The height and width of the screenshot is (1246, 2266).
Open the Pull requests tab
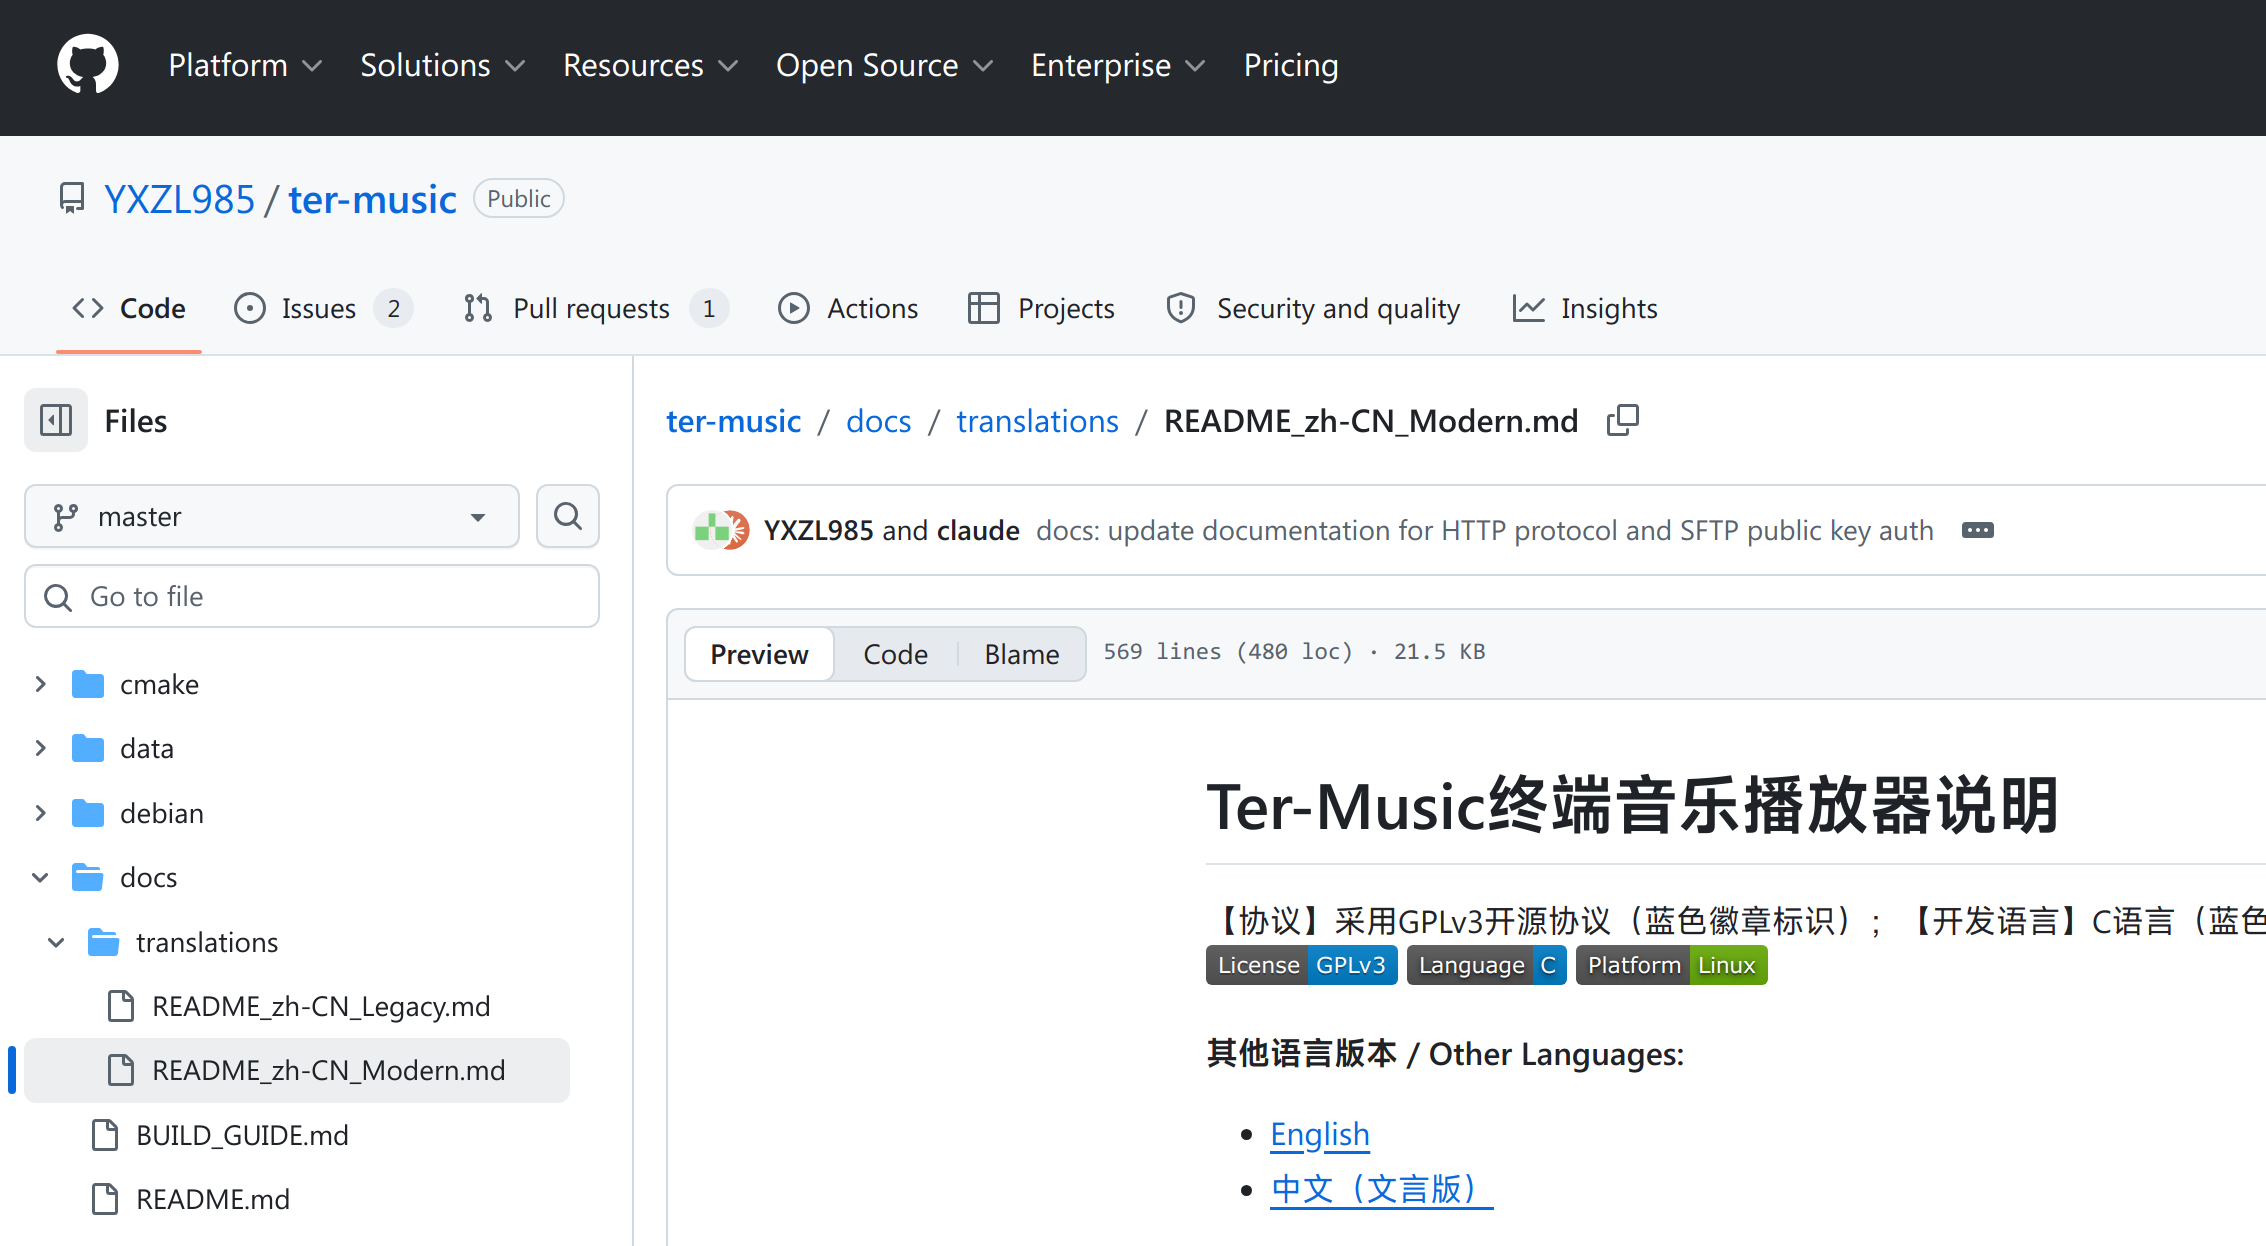tap(596, 308)
